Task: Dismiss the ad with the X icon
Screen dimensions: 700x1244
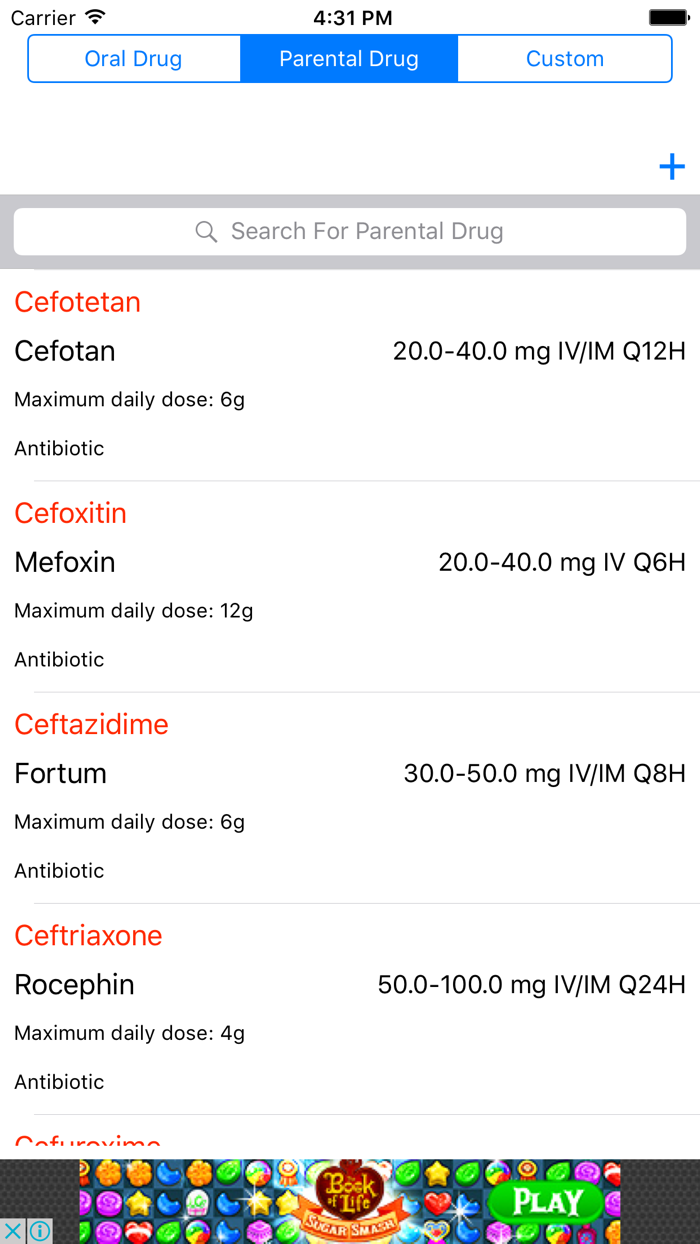Action: click(14, 1230)
